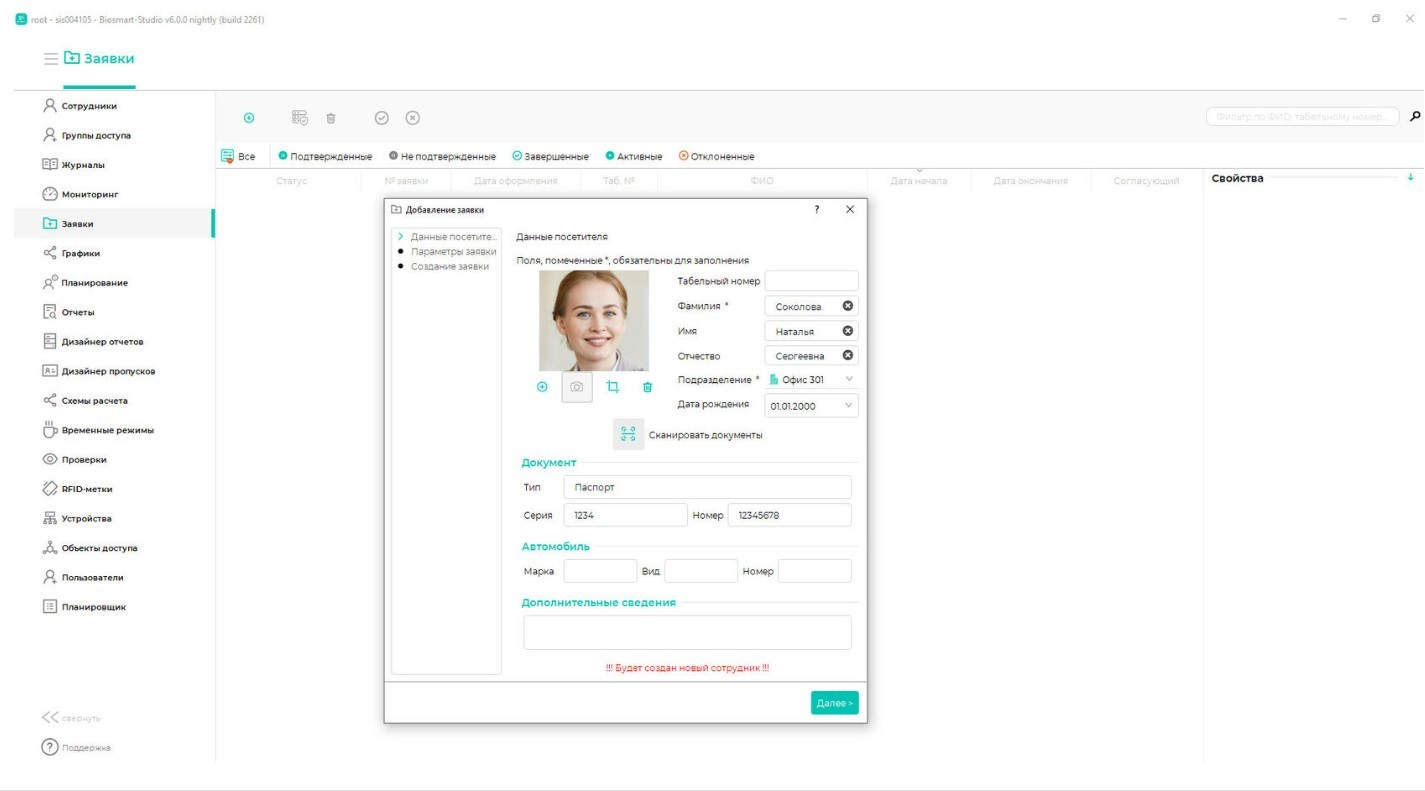Image resolution: width=1425 pixels, height=791 pixels.
Task: Click the Табельный номер input field
Action: [x=811, y=281]
